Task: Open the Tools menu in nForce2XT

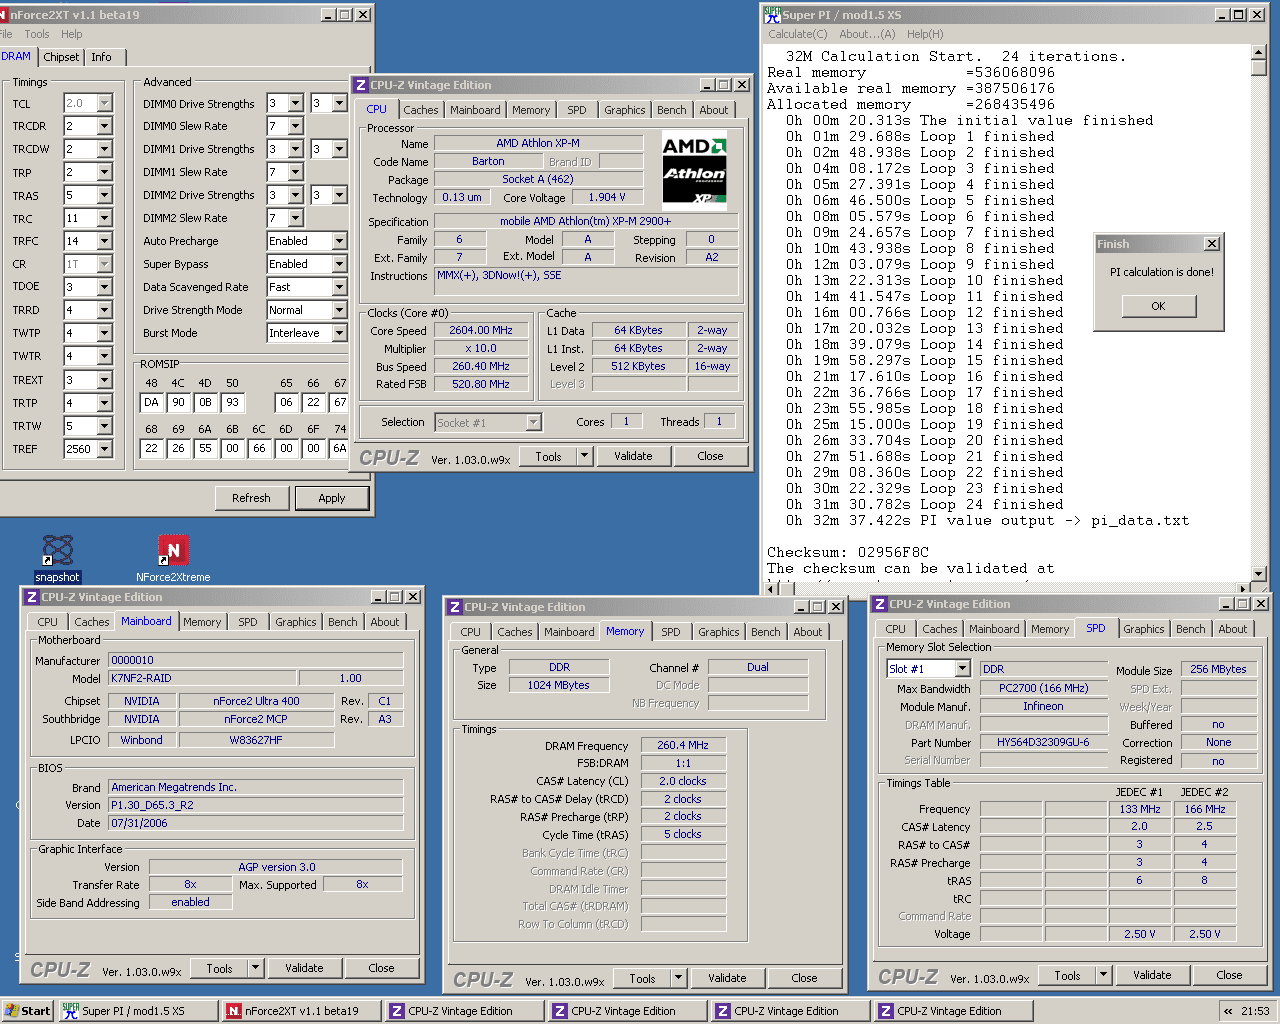Action: click(x=37, y=34)
